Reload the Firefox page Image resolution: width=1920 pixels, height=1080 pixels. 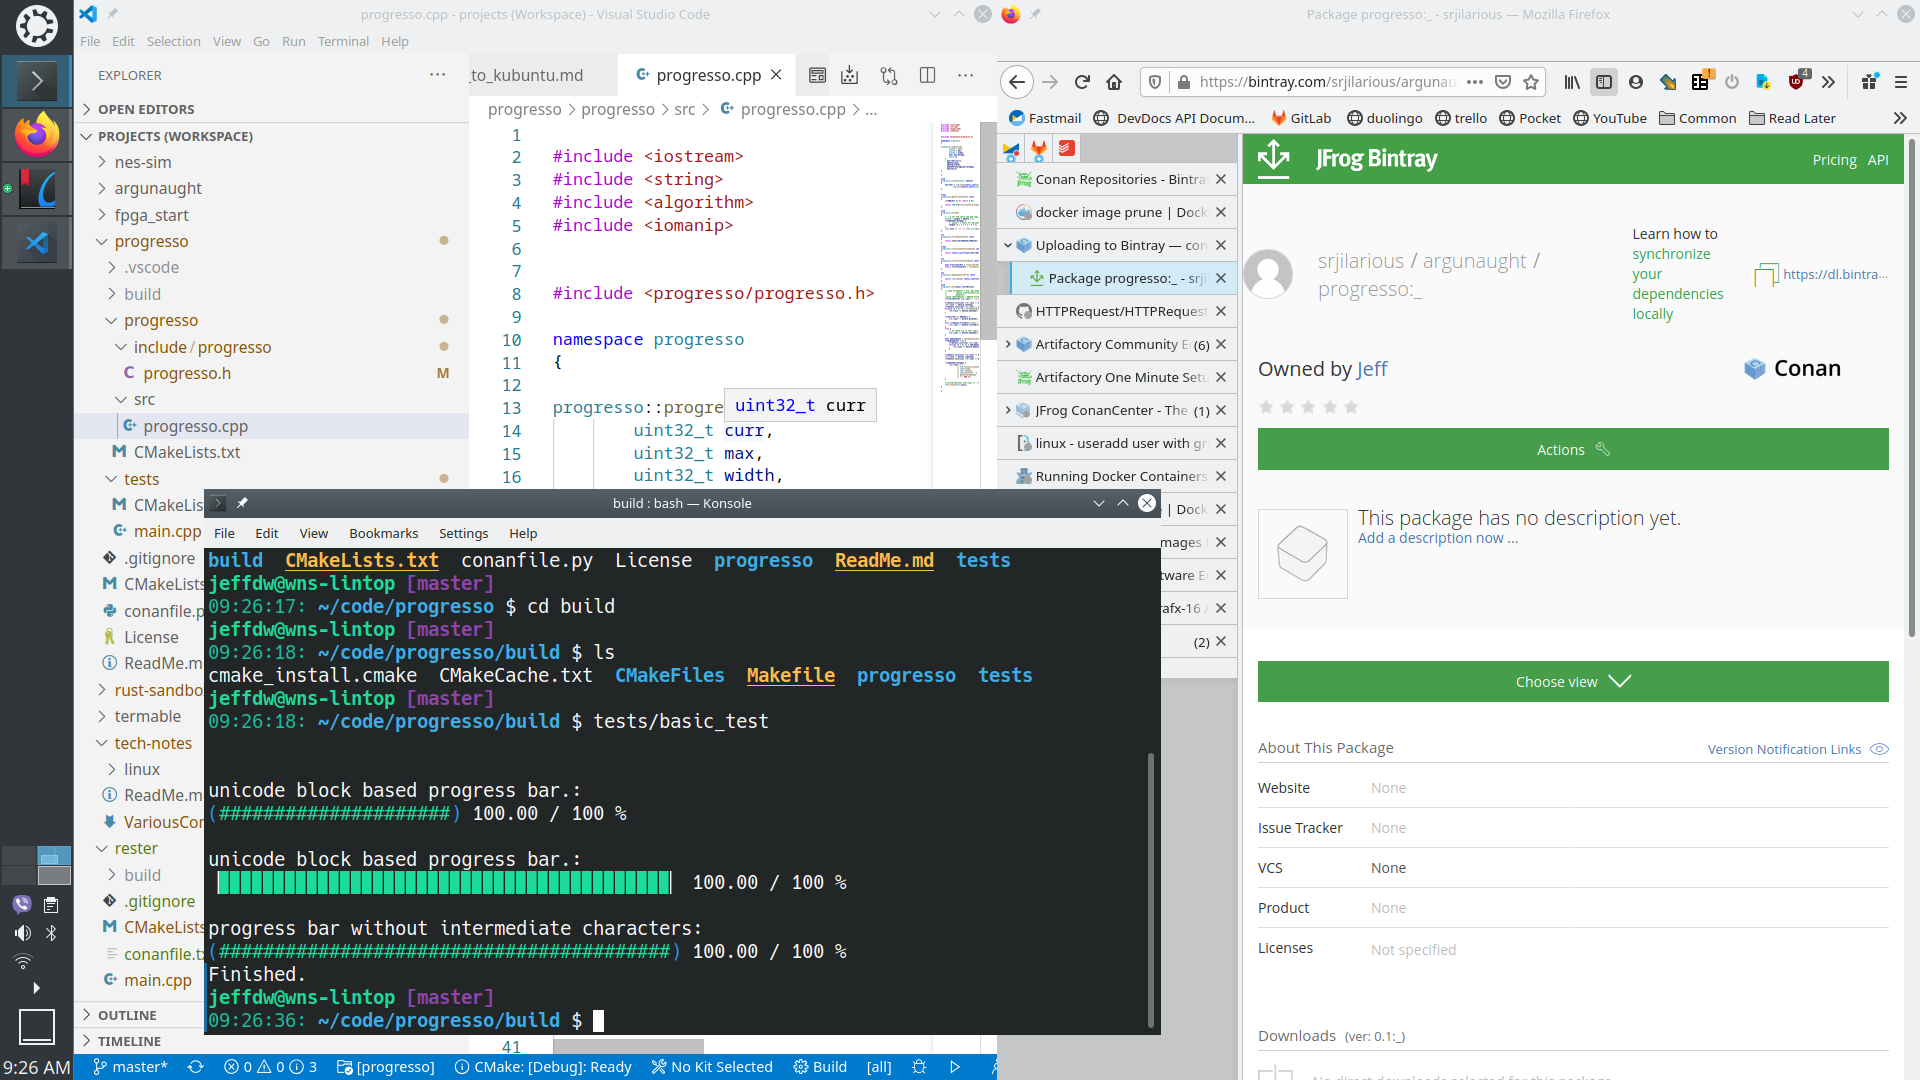pos(1082,82)
